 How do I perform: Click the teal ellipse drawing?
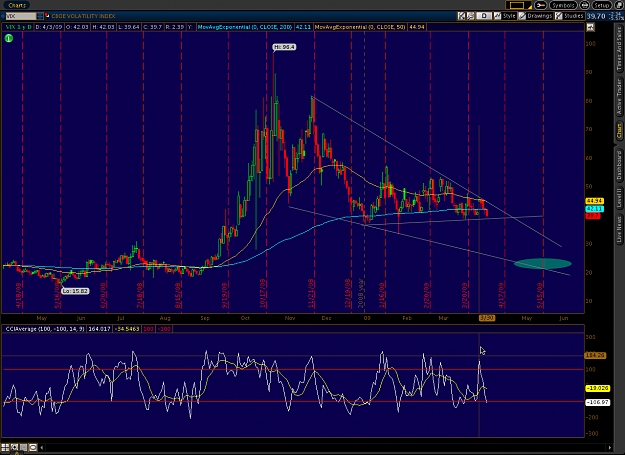(542, 263)
